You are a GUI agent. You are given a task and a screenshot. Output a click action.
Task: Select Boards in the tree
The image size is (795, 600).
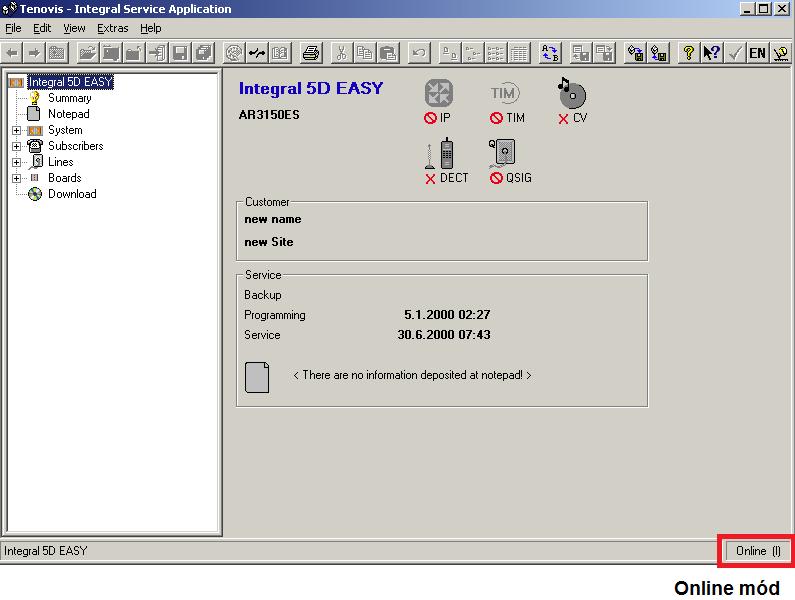[64, 178]
